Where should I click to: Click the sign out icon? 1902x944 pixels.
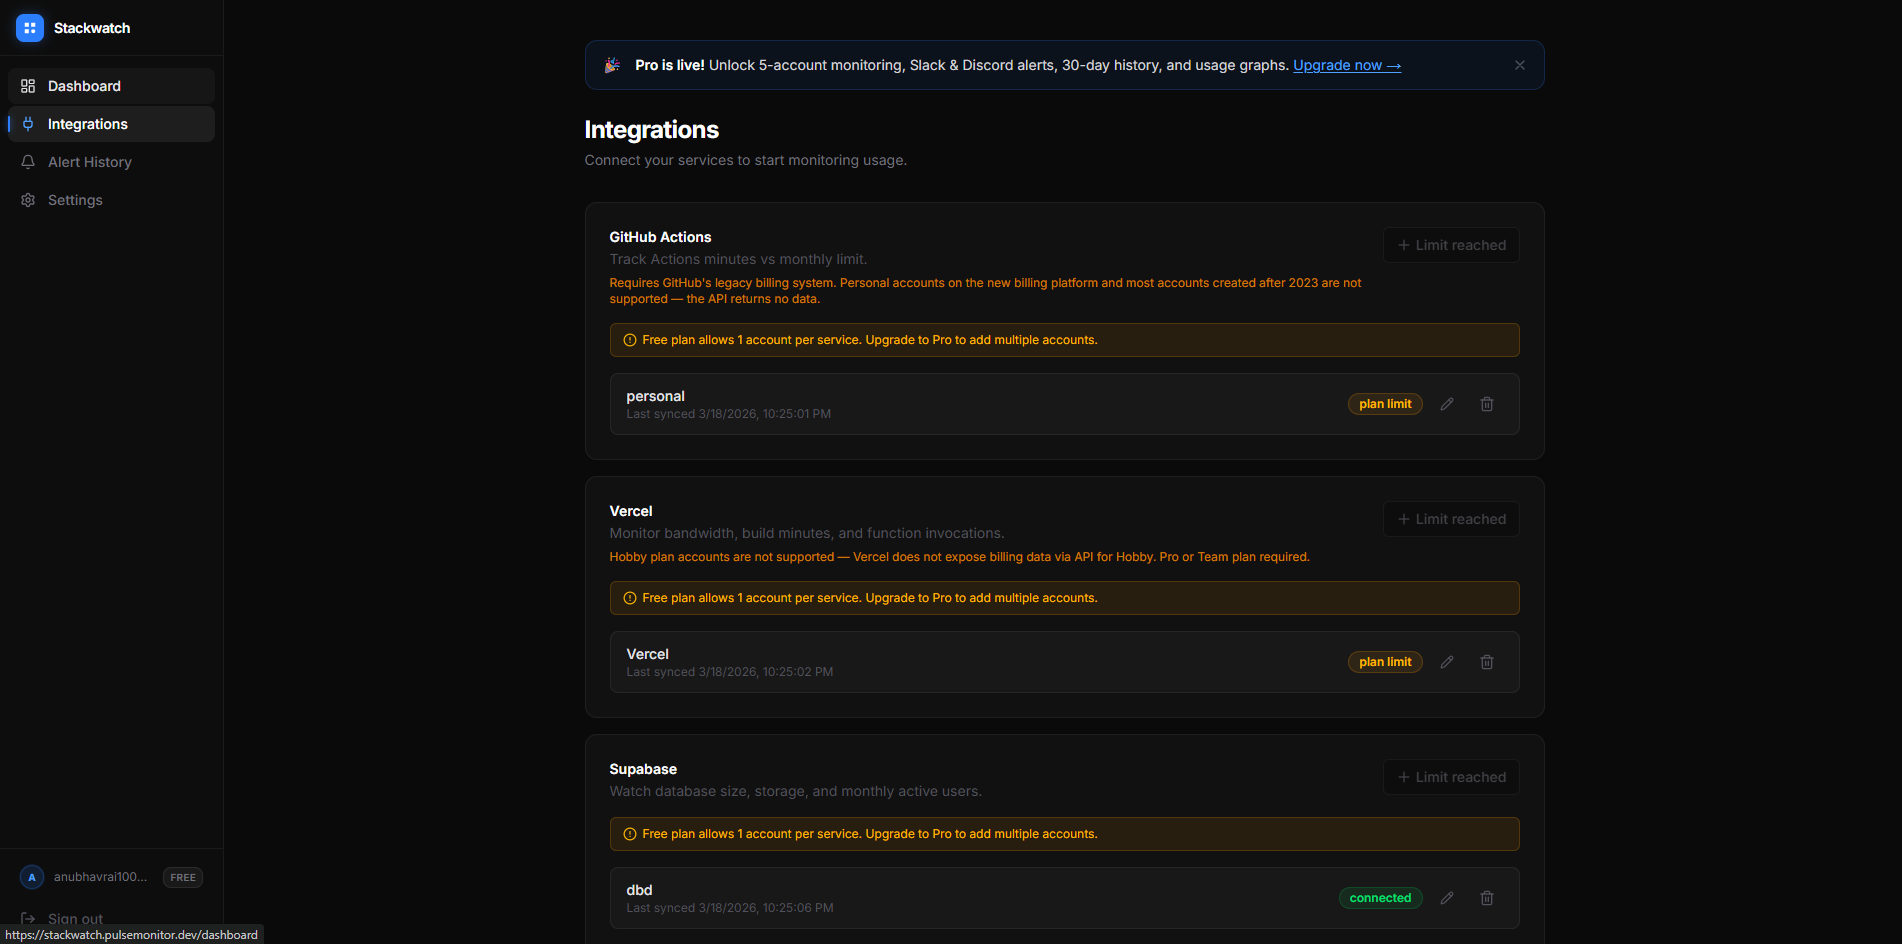click(x=26, y=917)
